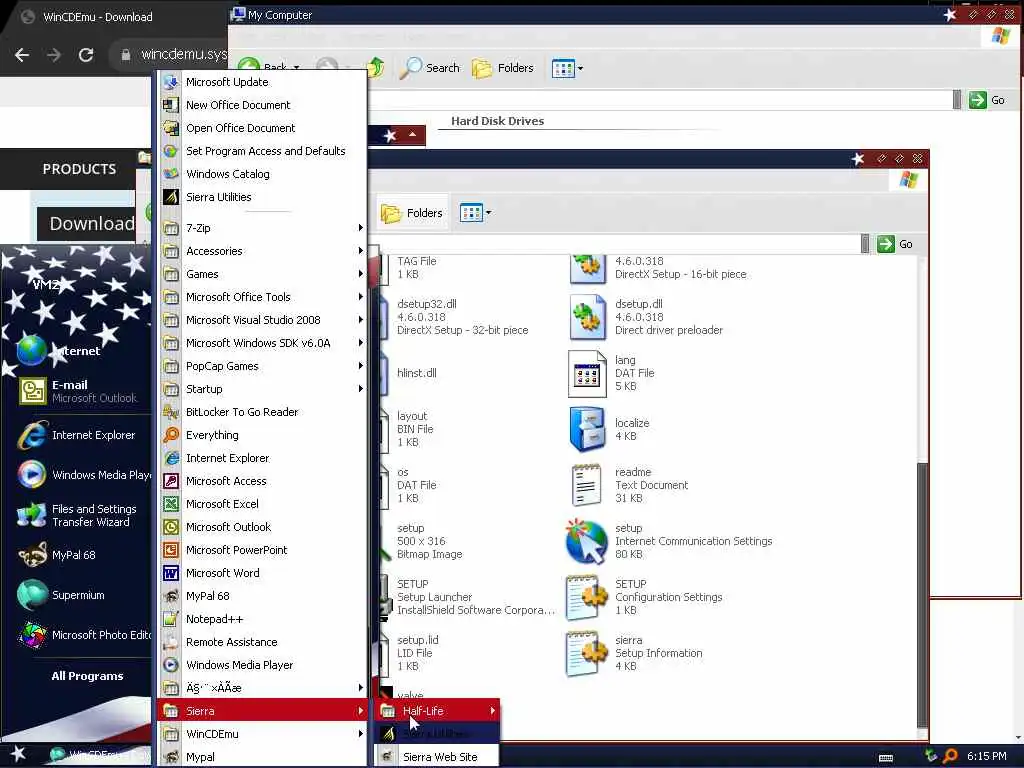The width and height of the screenshot is (1024, 768).
Task: Click Go in the front Explorer address bar
Action: pos(895,244)
